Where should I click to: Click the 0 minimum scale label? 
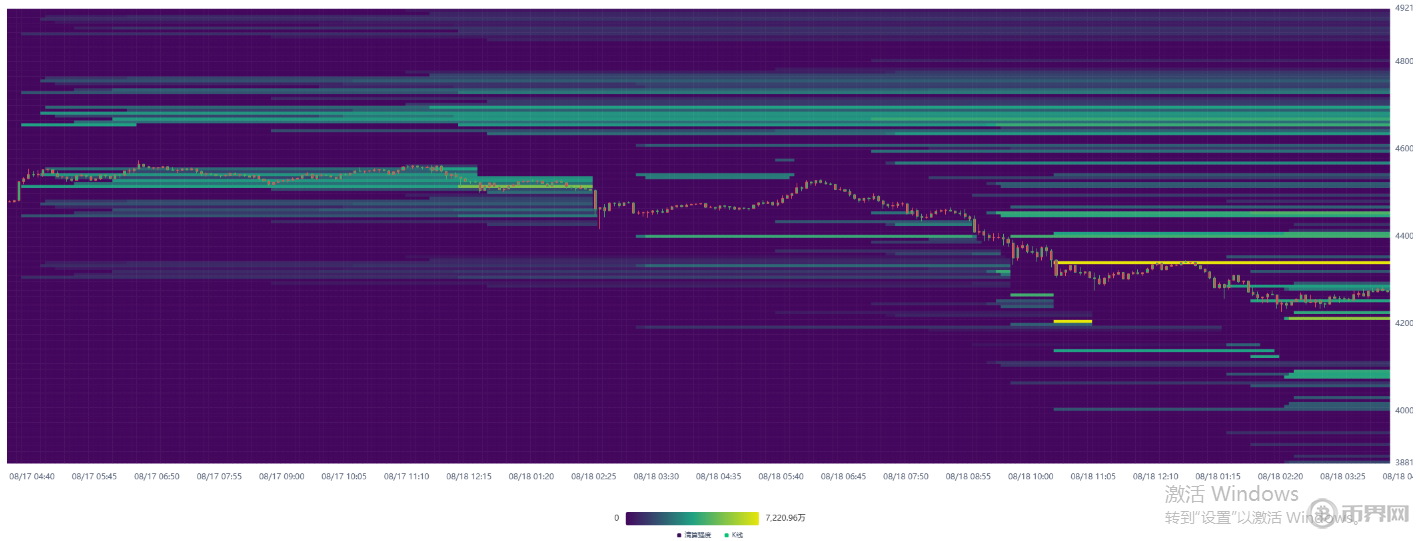click(x=616, y=518)
